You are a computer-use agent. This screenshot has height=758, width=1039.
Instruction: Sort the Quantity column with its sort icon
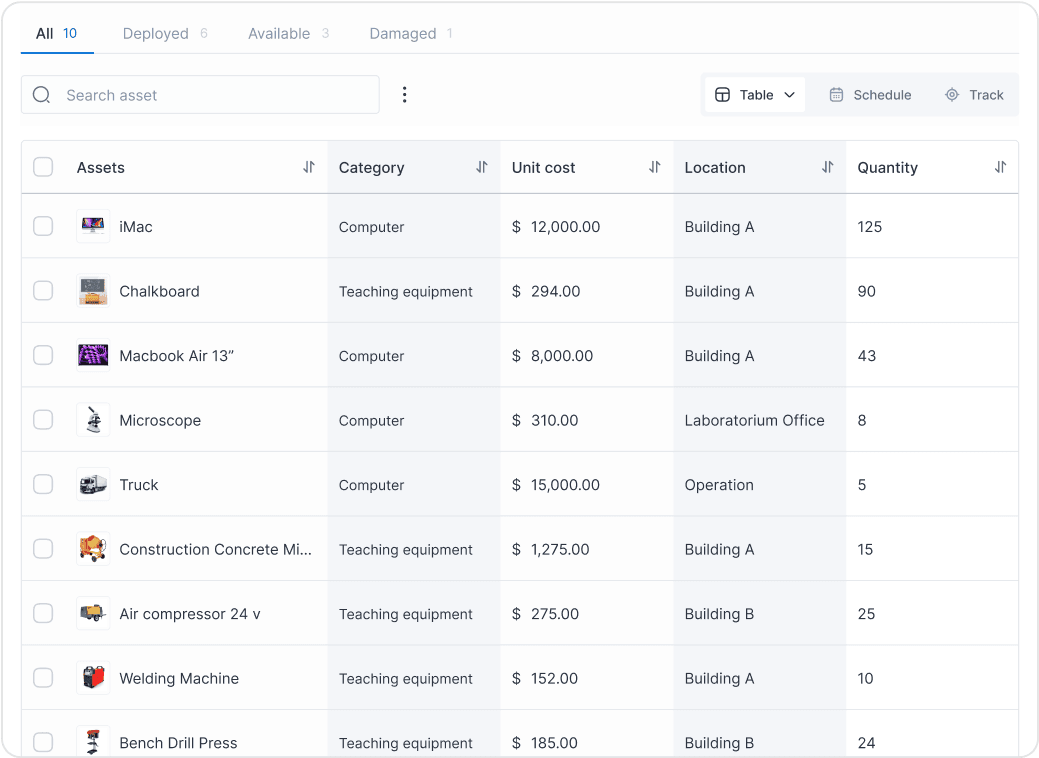[1000, 167]
